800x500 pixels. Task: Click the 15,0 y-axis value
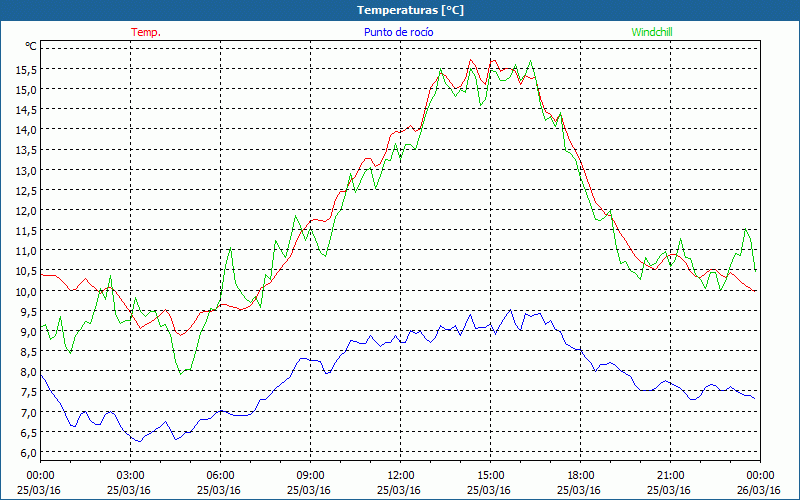[26, 90]
